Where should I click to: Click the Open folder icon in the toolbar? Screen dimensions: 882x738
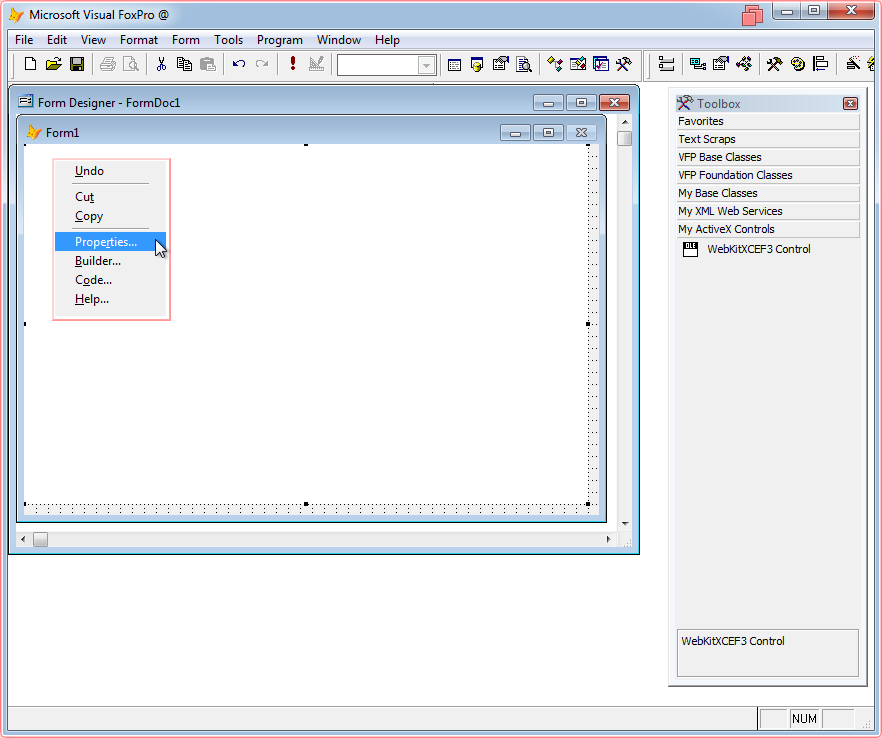[x=53, y=64]
